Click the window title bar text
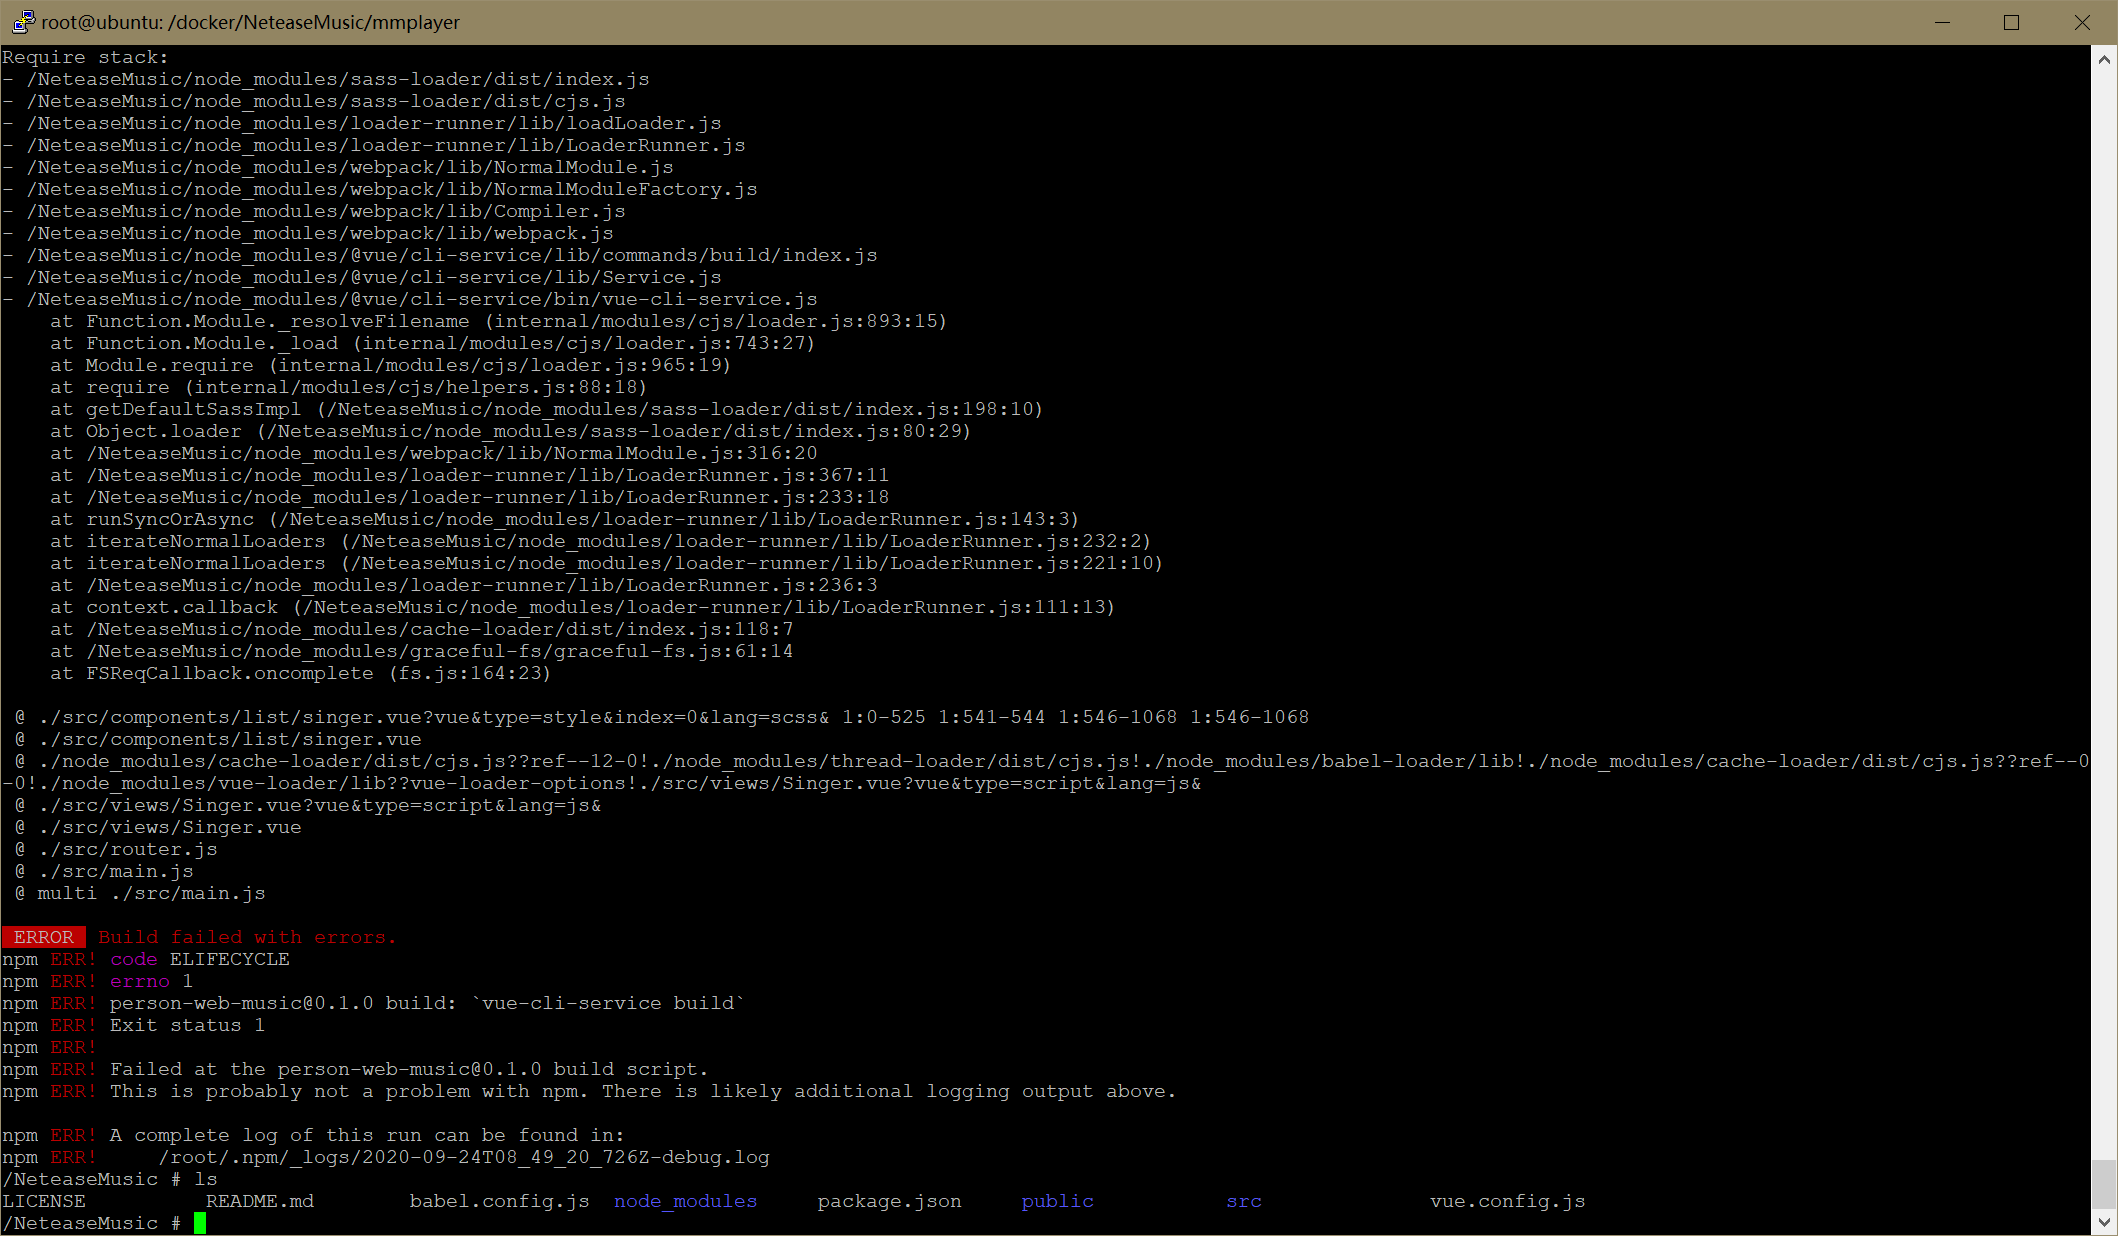Viewport: 2118px width, 1236px height. [x=249, y=22]
